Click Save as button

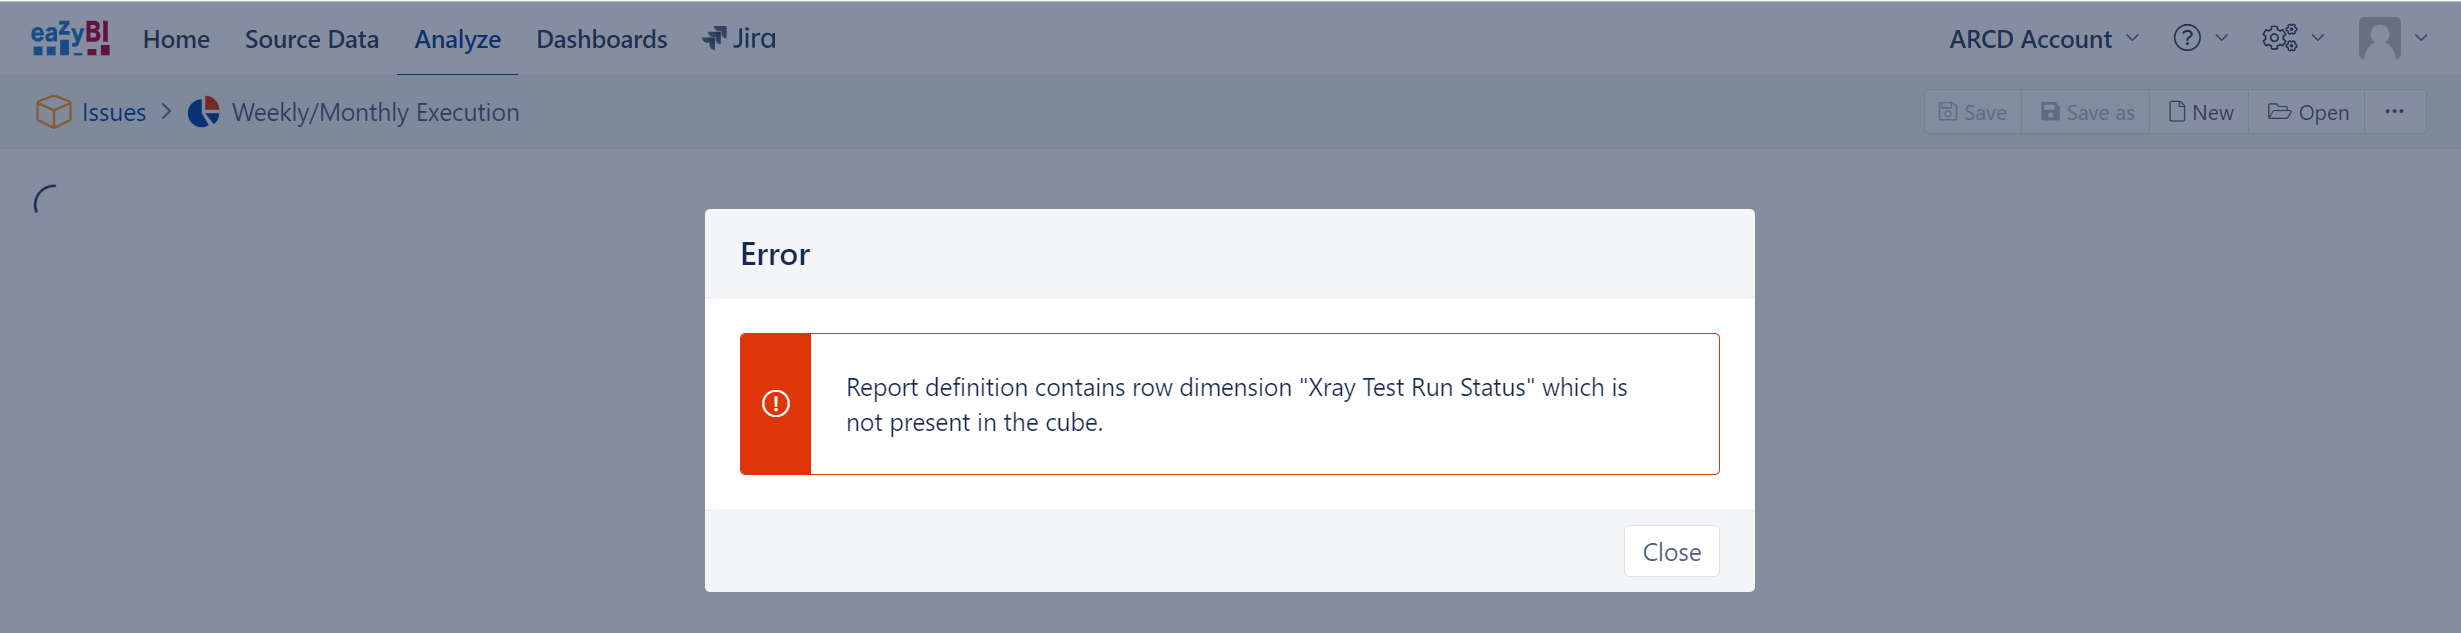(x=2087, y=112)
